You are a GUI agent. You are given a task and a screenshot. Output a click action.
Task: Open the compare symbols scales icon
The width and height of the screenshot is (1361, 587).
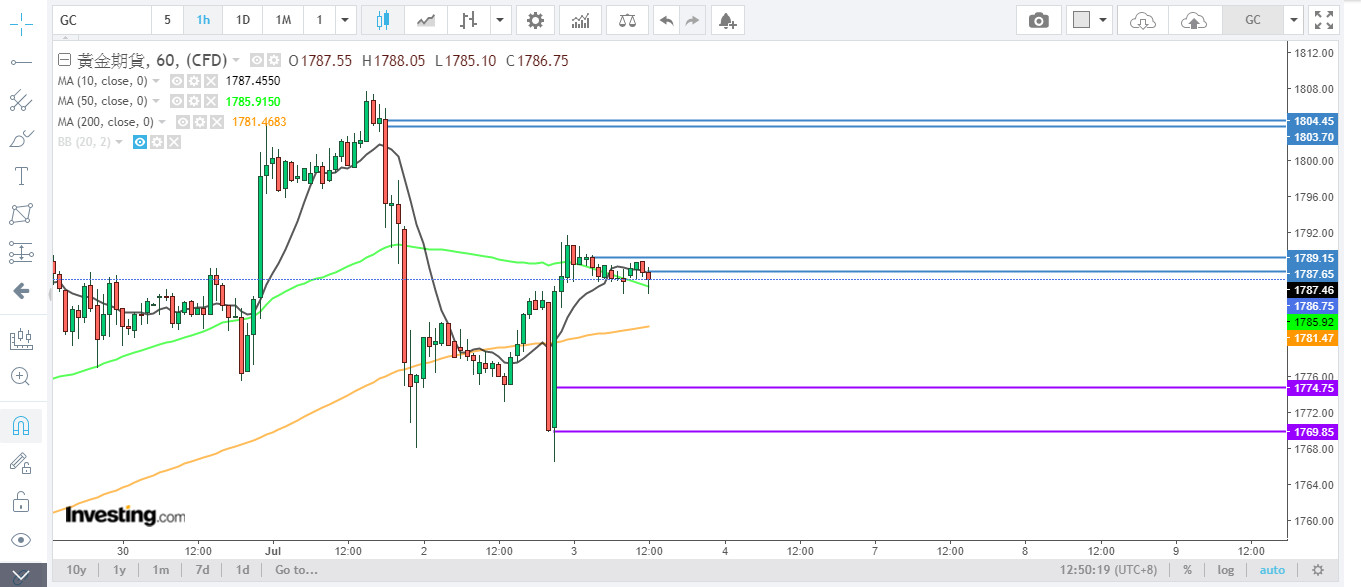click(627, 20)
